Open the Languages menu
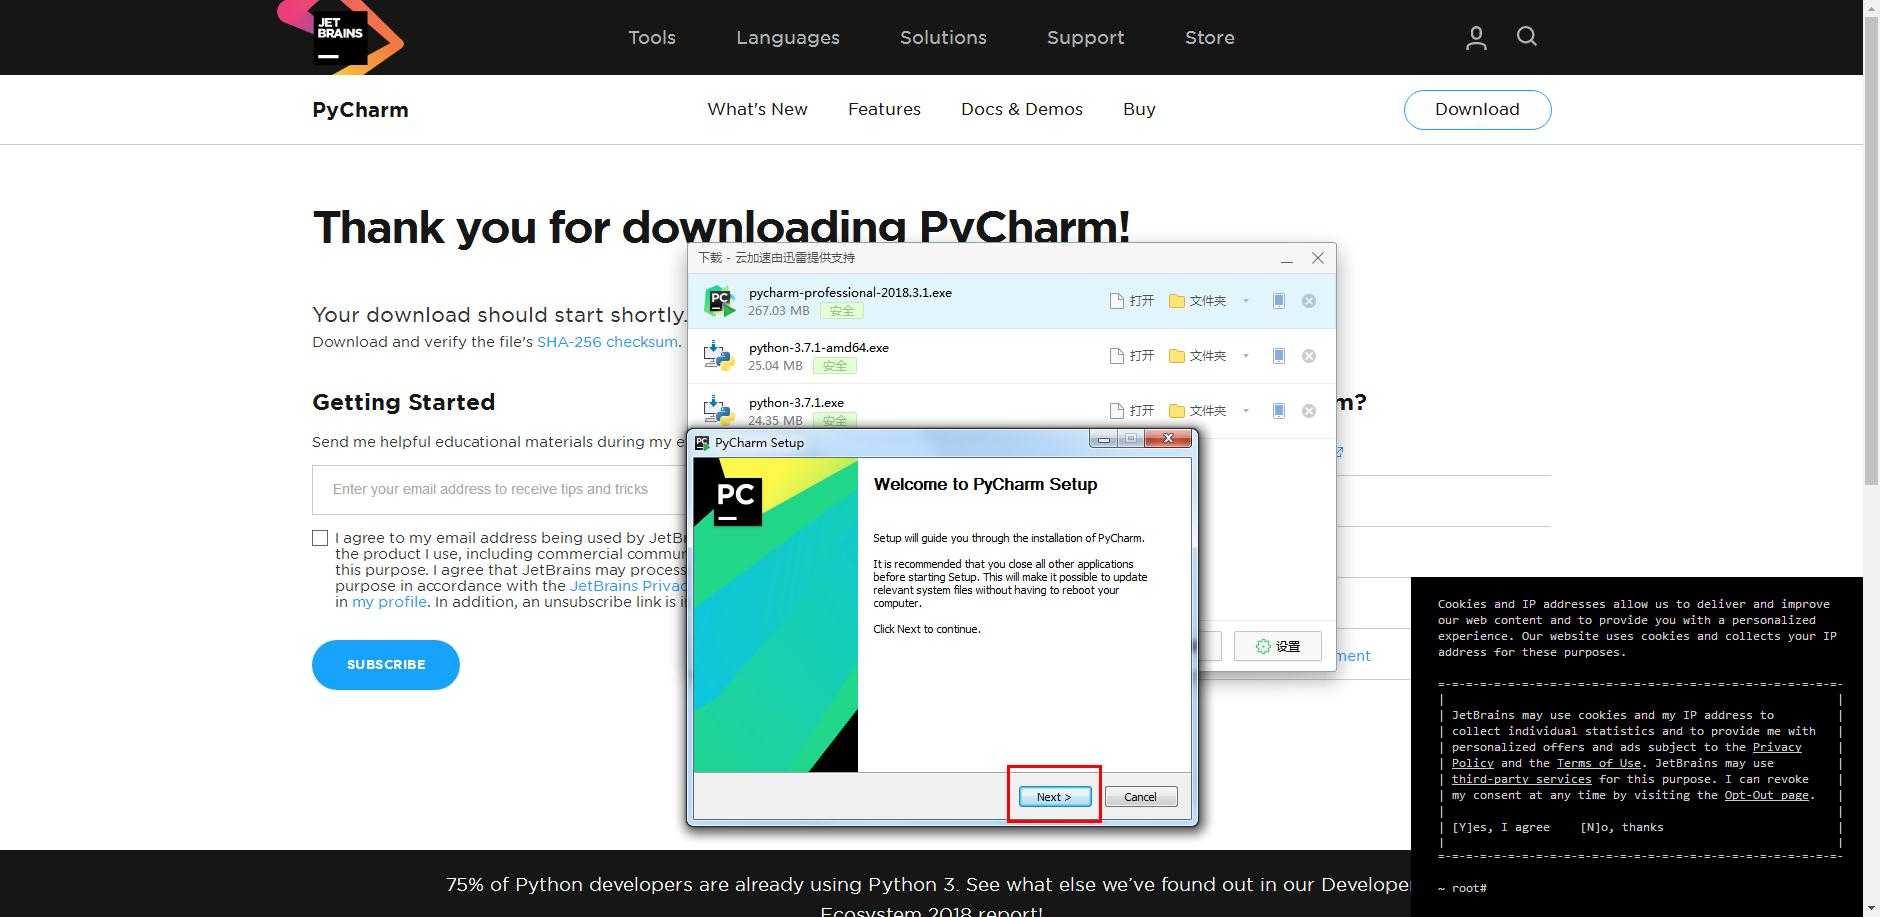 788,38
